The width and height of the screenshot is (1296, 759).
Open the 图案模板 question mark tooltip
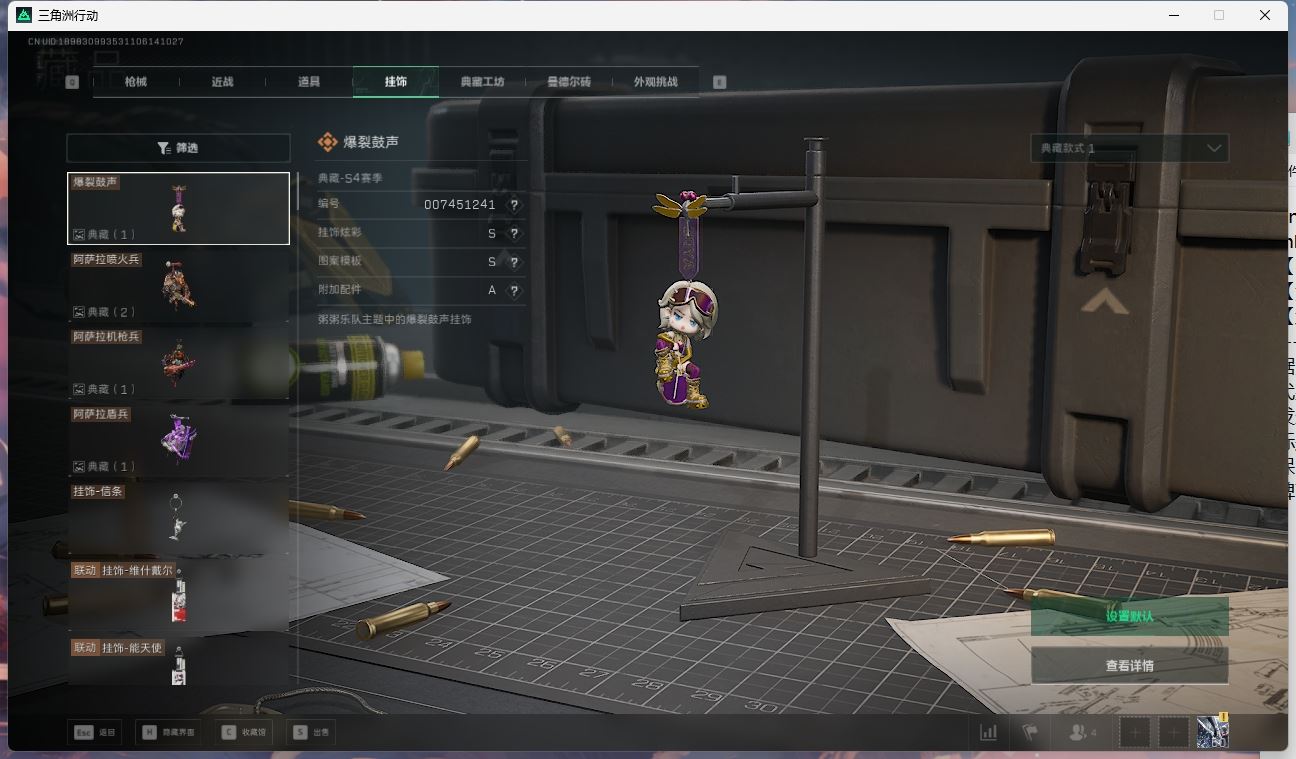click(514, 262)
